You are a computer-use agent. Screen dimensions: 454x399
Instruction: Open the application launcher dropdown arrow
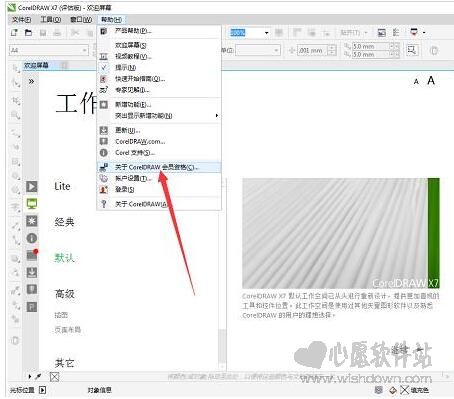pyautogui.click(x=424, y=33)
